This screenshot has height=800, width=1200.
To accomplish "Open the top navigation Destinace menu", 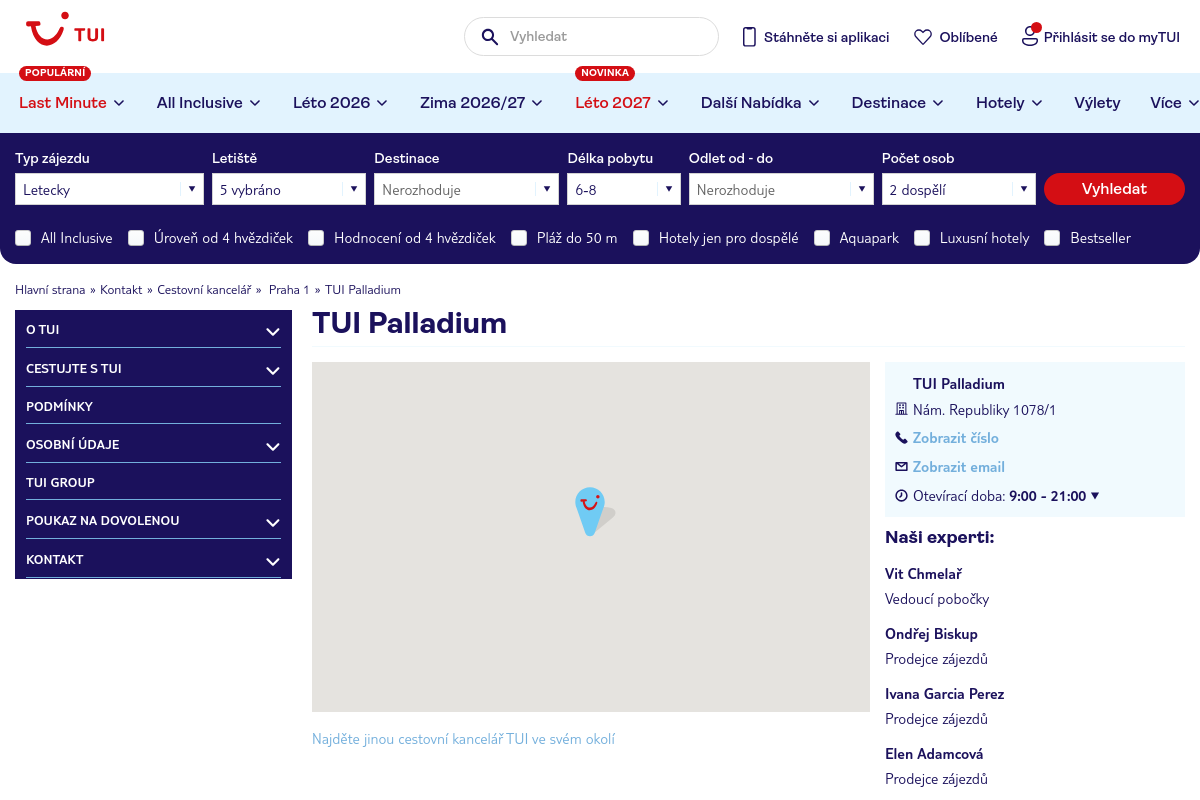I will [x=897, y=103].
